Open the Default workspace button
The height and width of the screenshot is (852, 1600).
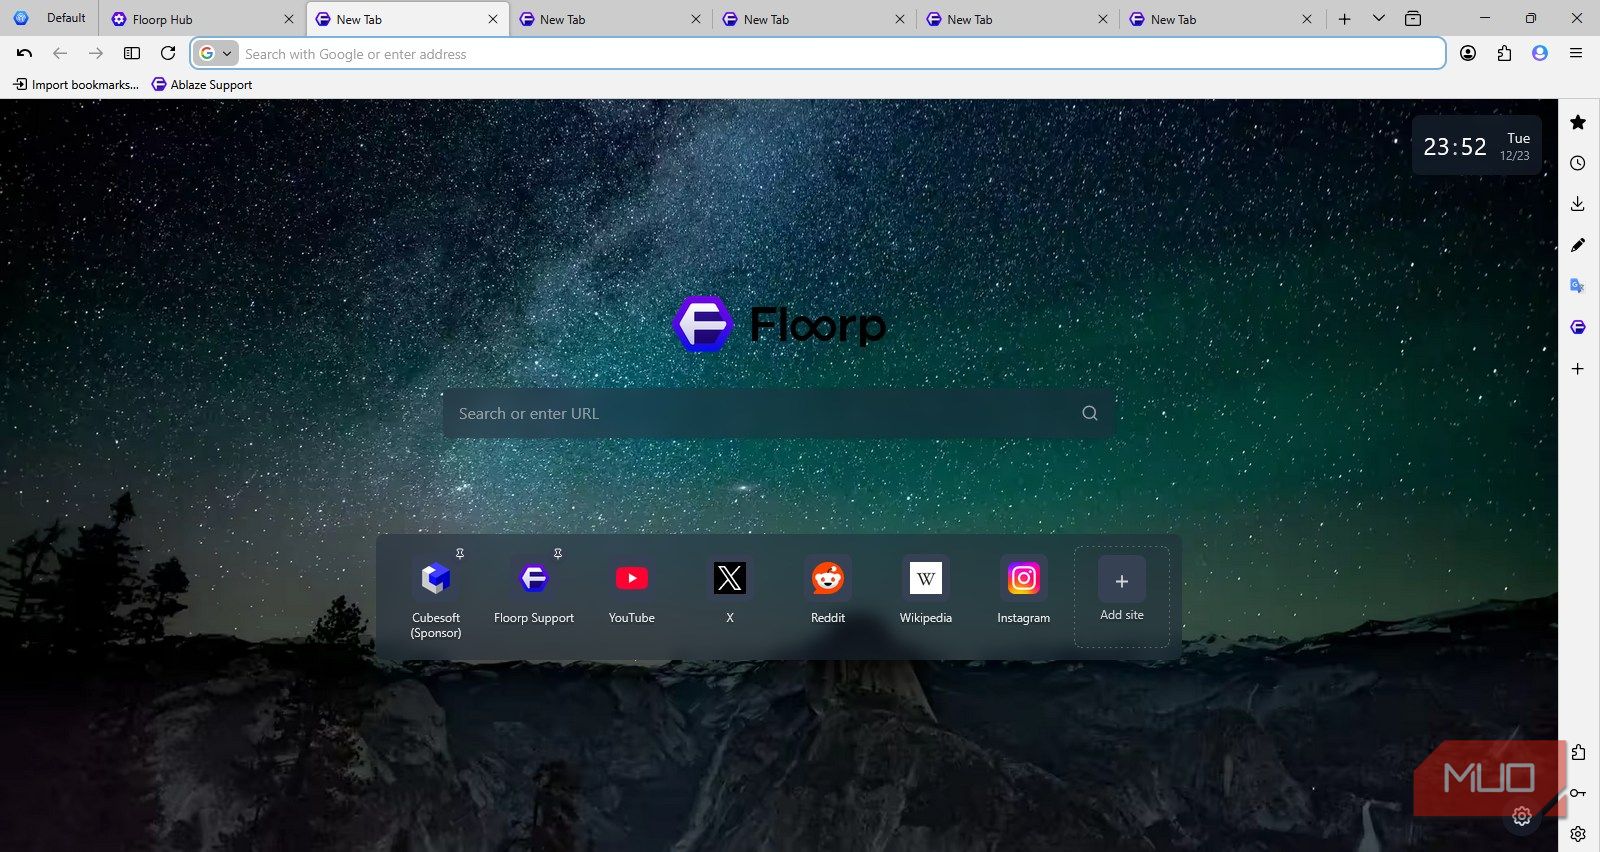point(50,18)
